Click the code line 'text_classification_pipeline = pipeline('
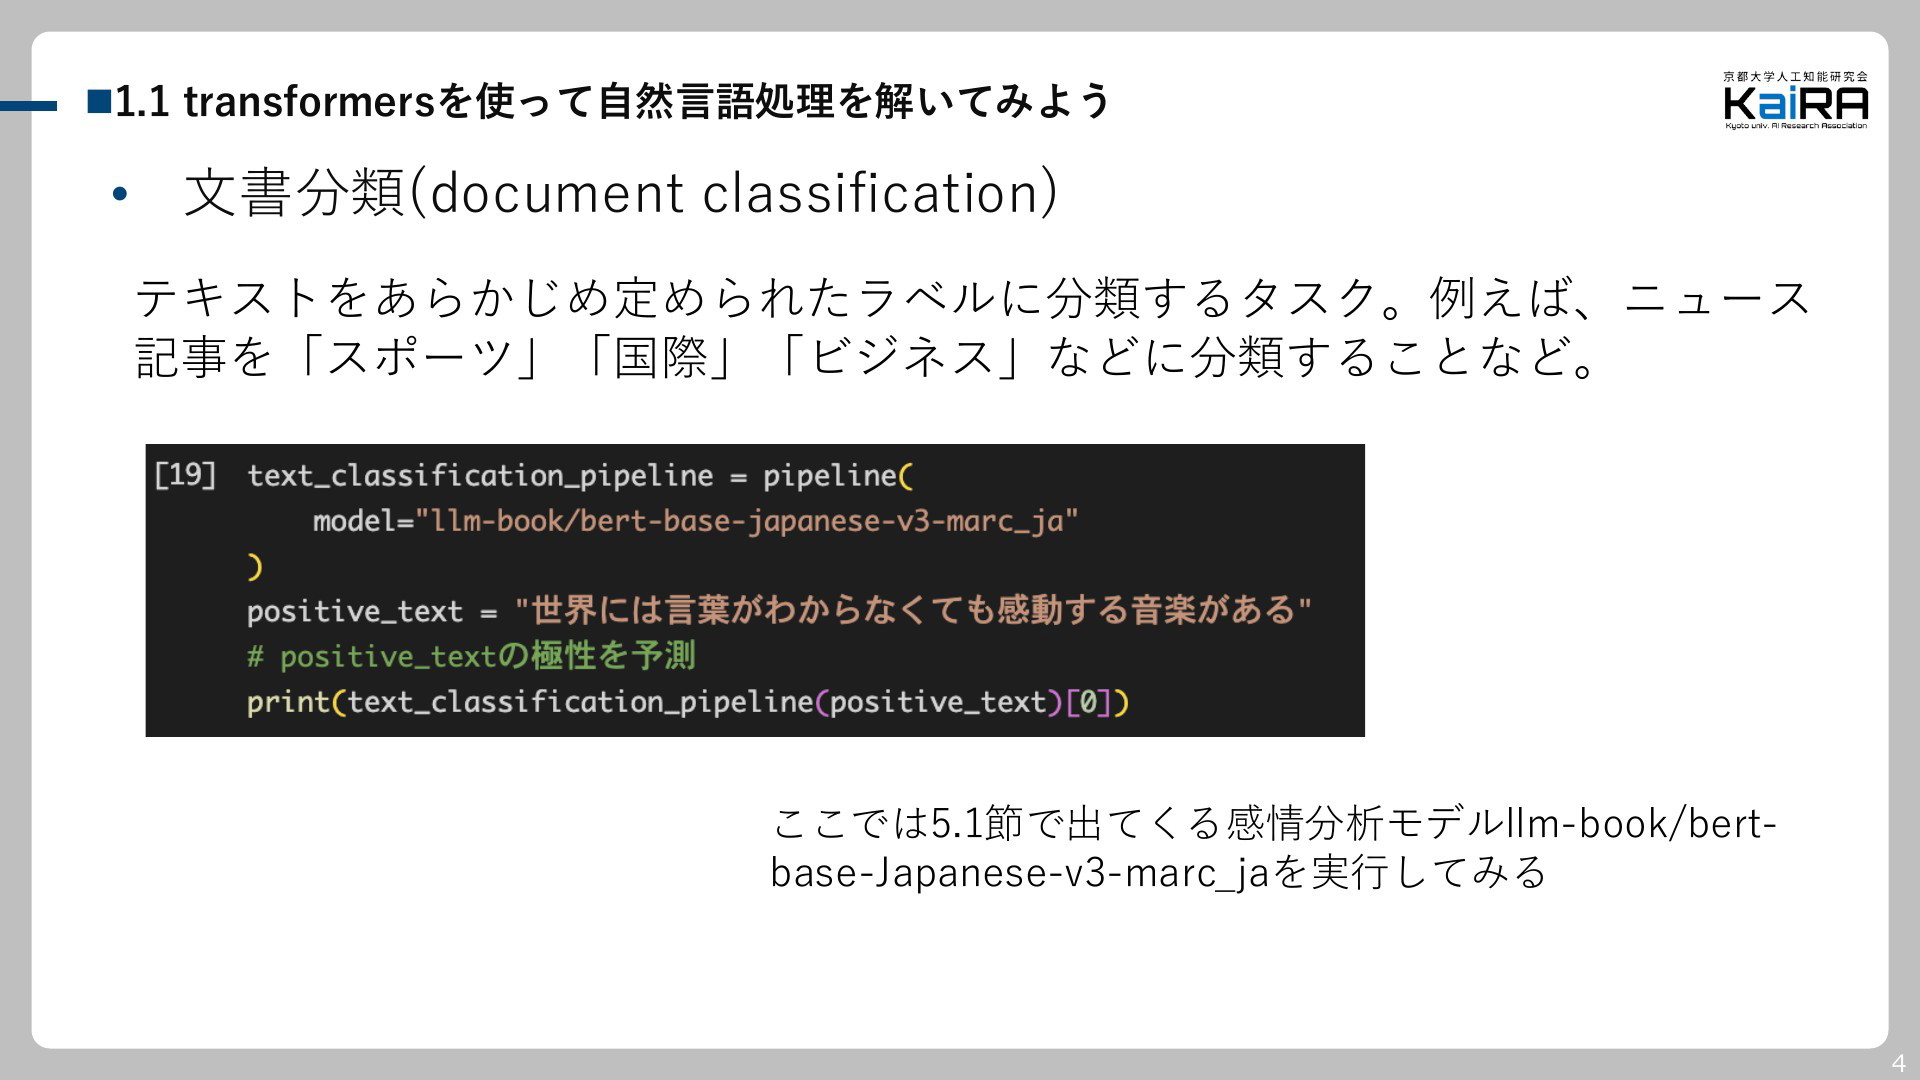This screenshot has height=1080, width=1920. tap(581, 475)
